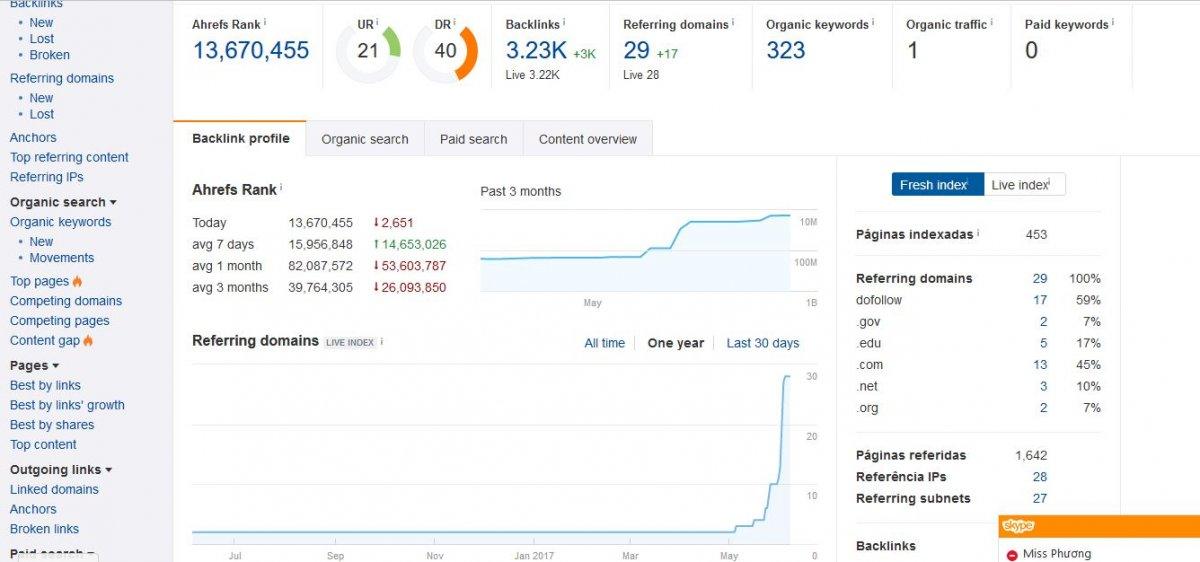The image size is (1200, 562).
Task: Open Referring domains in the sidebar
Action: click(62, 78)
